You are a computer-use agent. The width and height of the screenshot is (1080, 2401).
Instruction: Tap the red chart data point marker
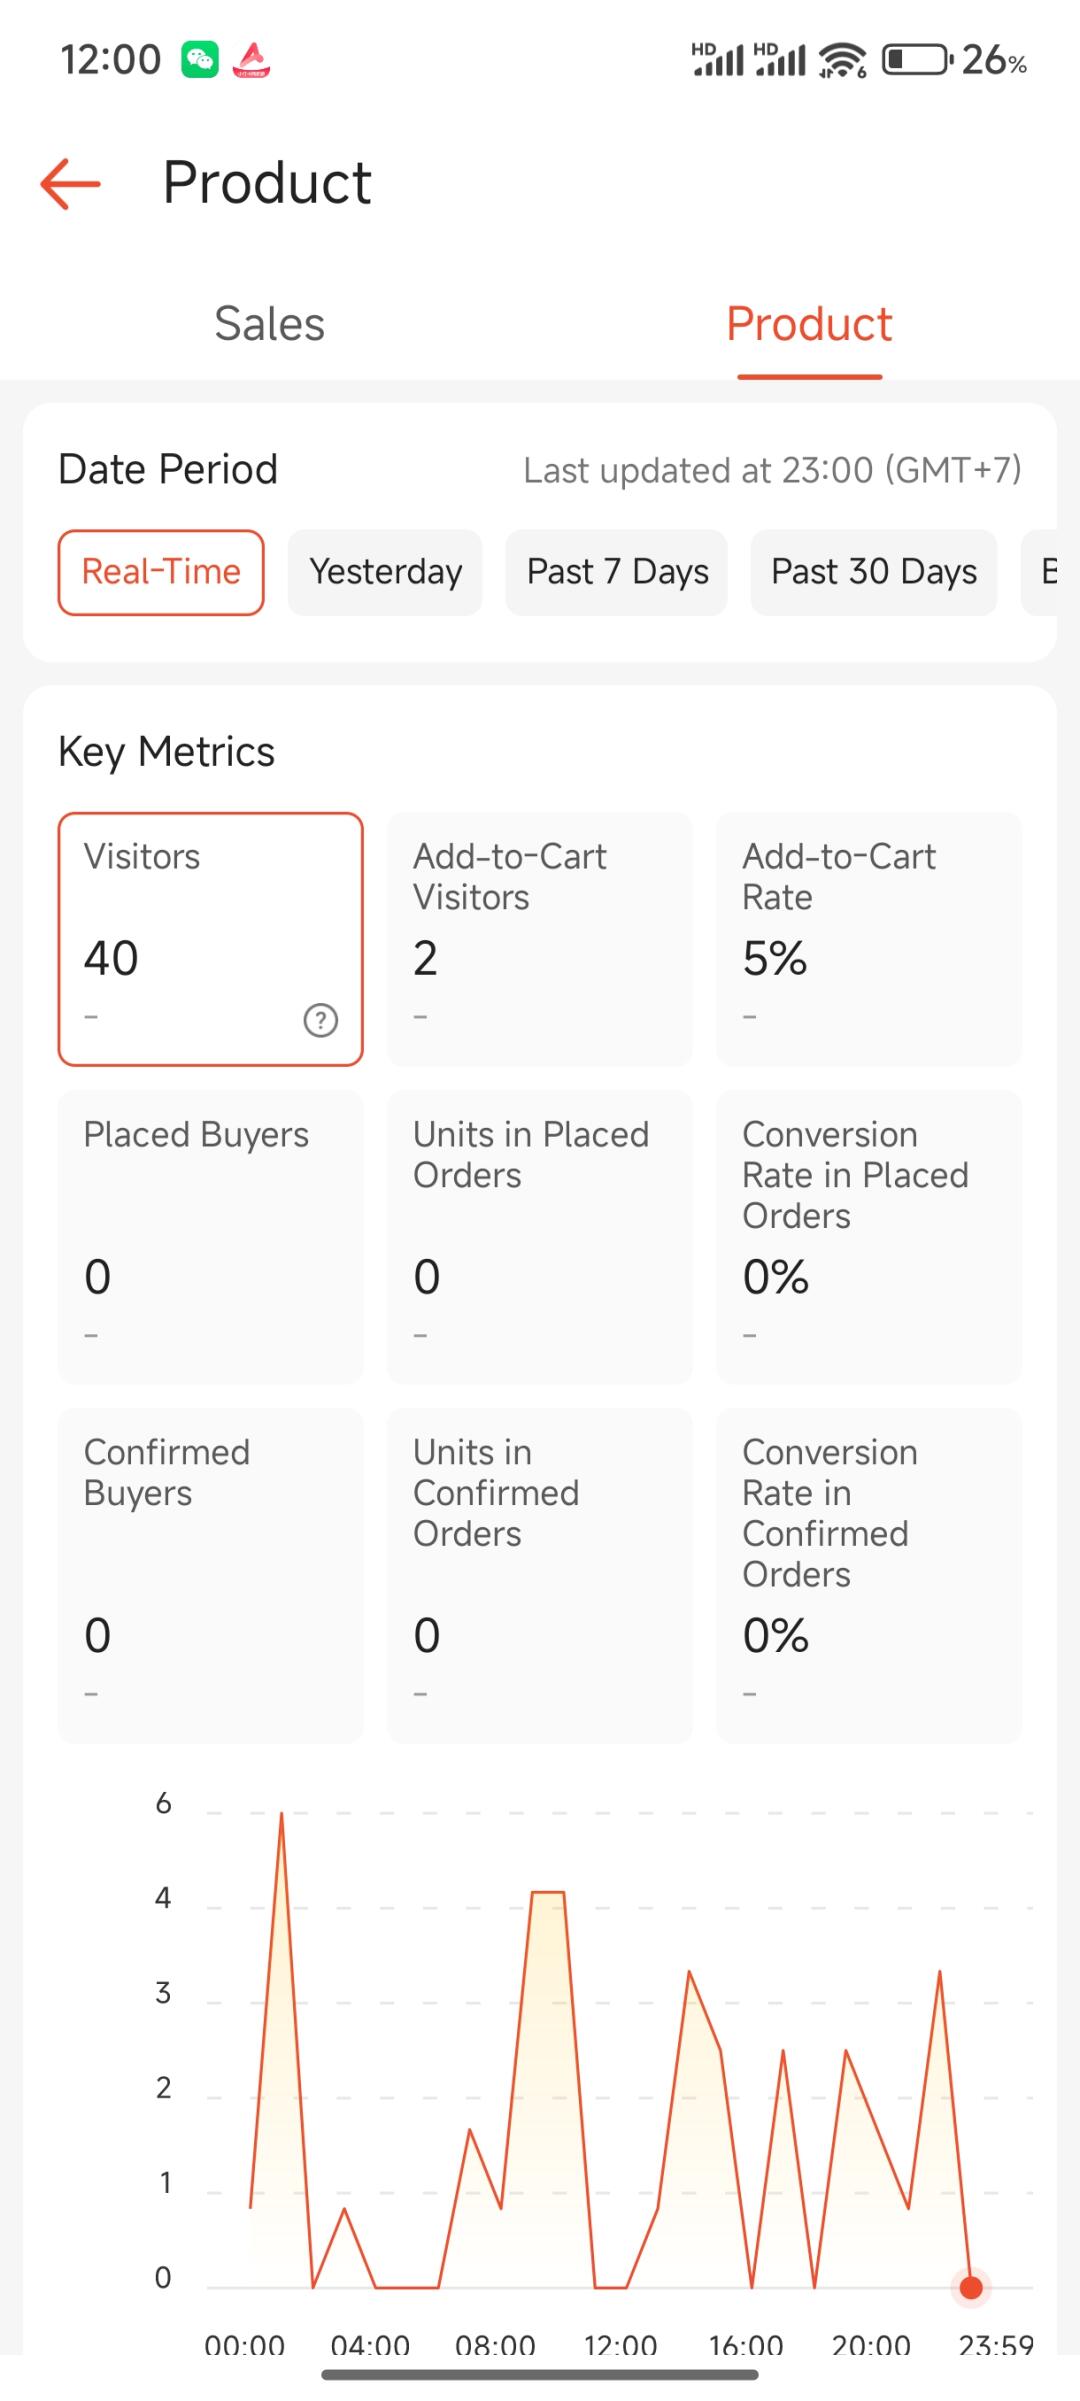970,2287
